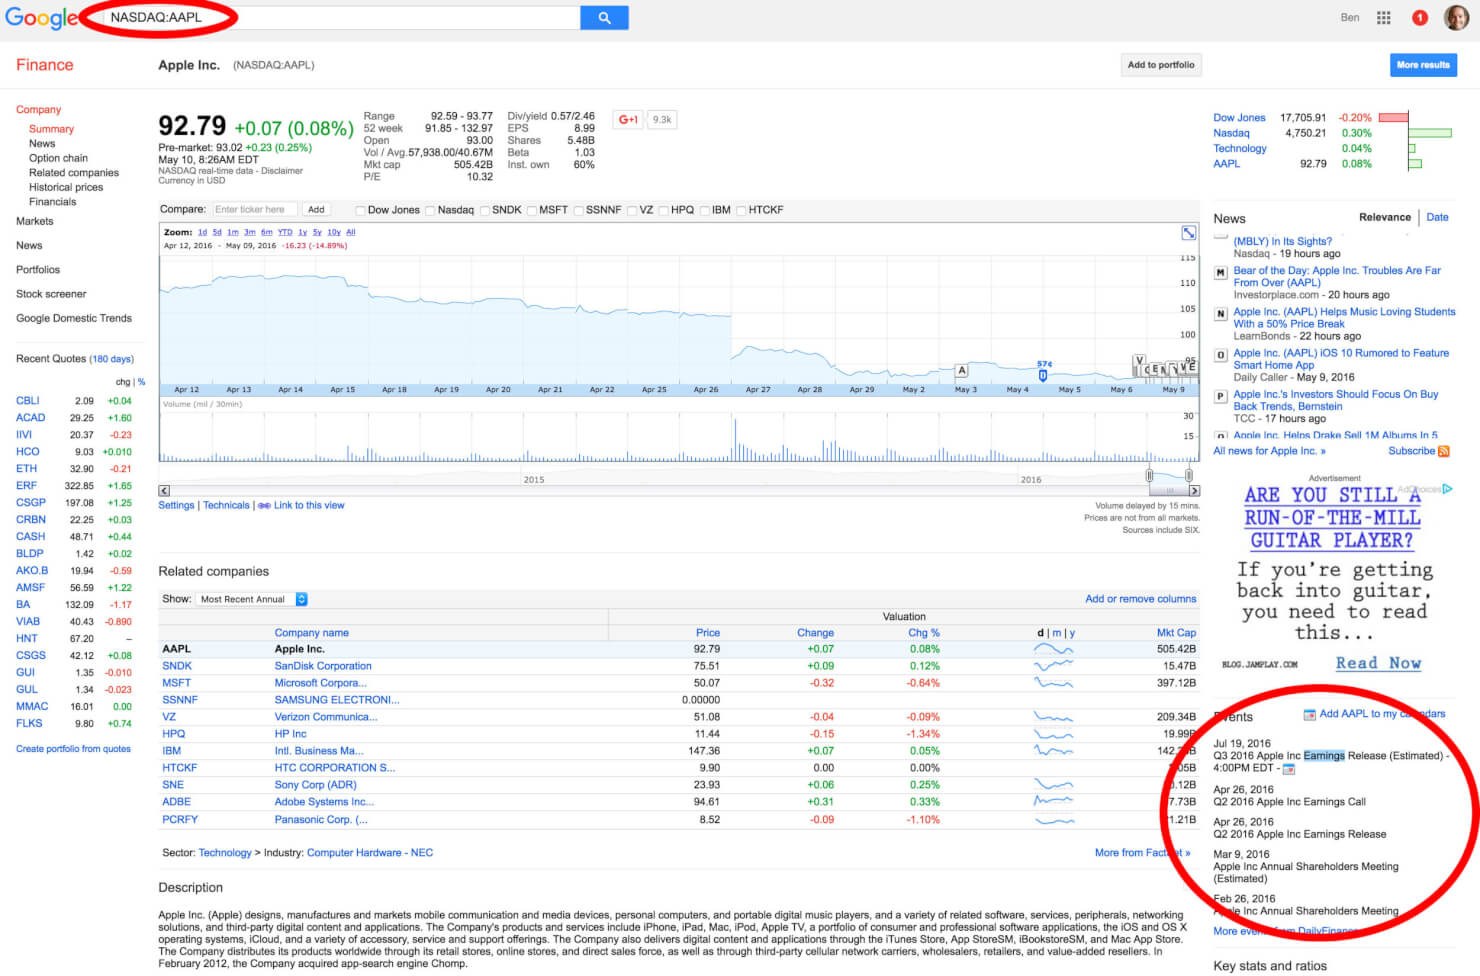Screen dimensions: 1480x976
Task: Click left handle of chart range slider
Action: pos(1149,475)
